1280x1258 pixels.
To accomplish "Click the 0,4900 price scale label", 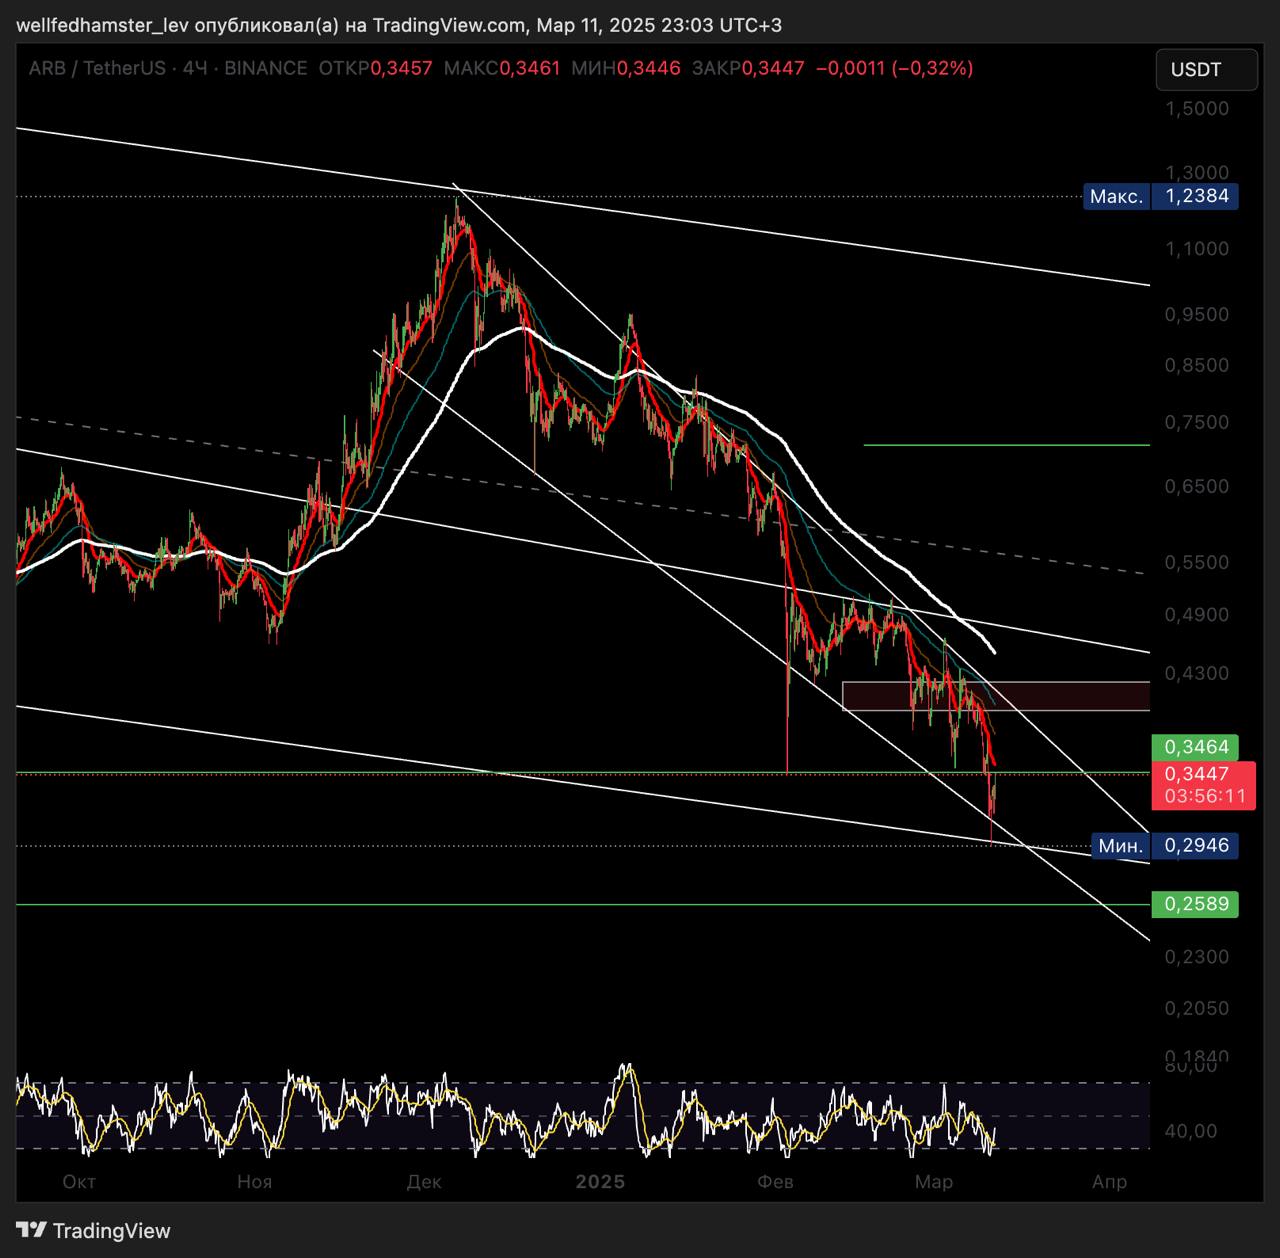I will pos(1197,614).
